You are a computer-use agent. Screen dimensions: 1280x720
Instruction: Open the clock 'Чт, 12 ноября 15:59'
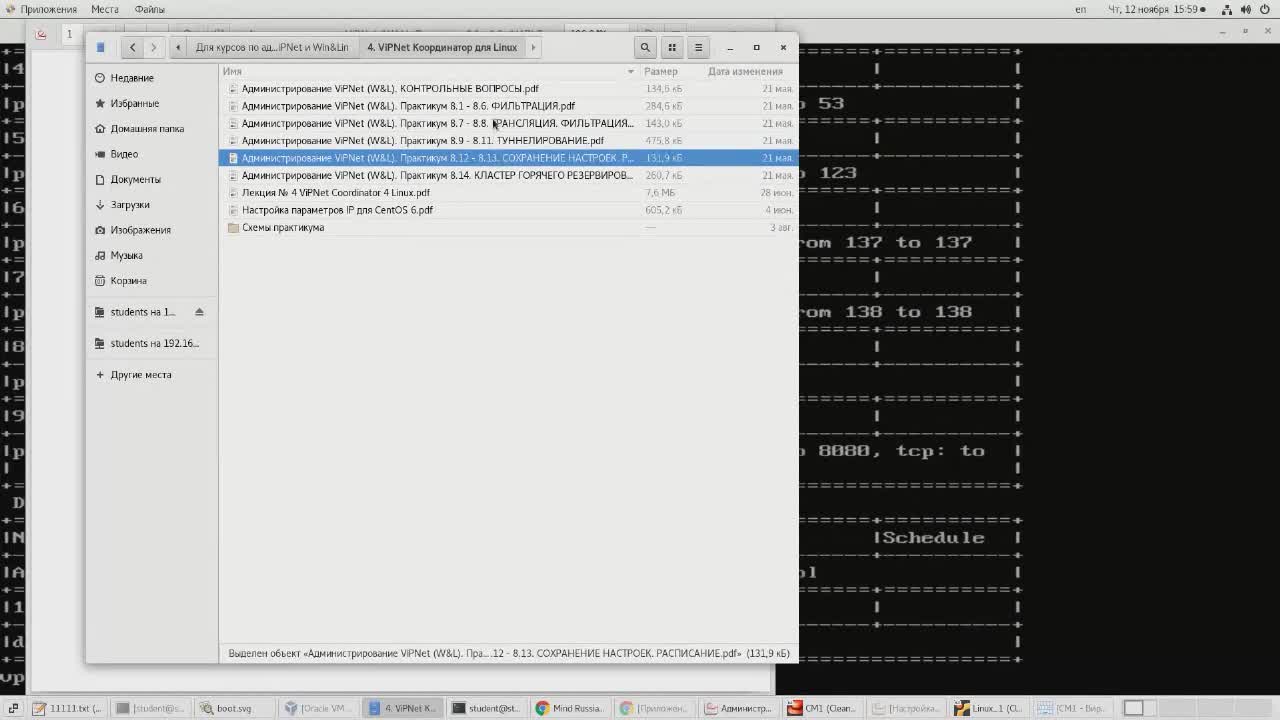tap(1156, 9)
